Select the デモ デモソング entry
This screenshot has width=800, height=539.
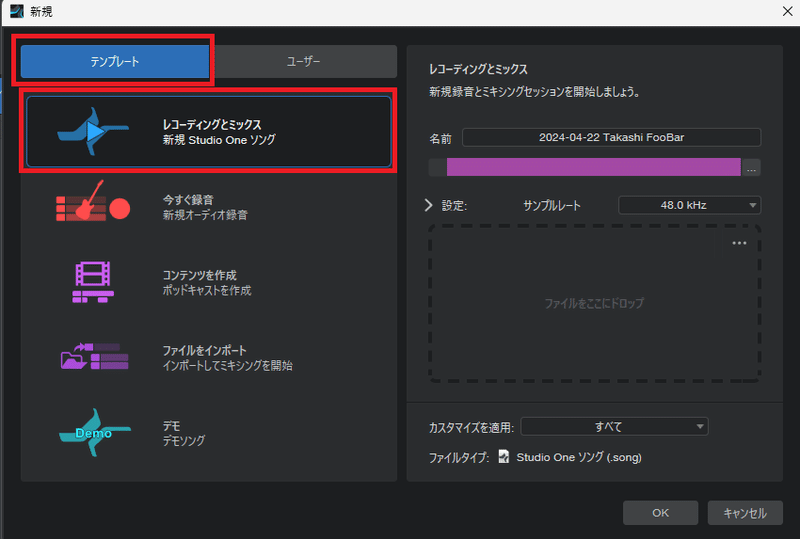tap(209, 433)
